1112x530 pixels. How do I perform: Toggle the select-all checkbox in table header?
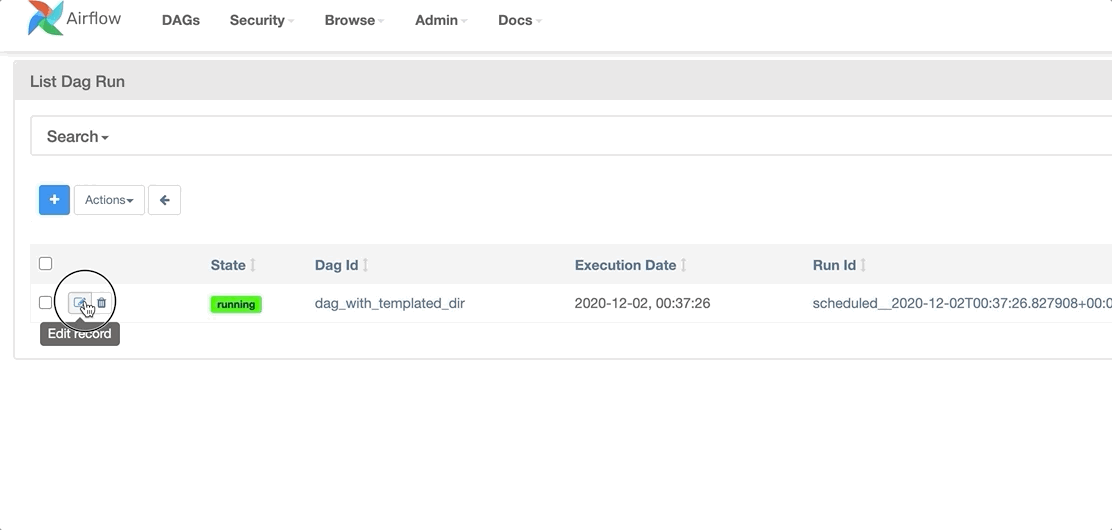45,264
